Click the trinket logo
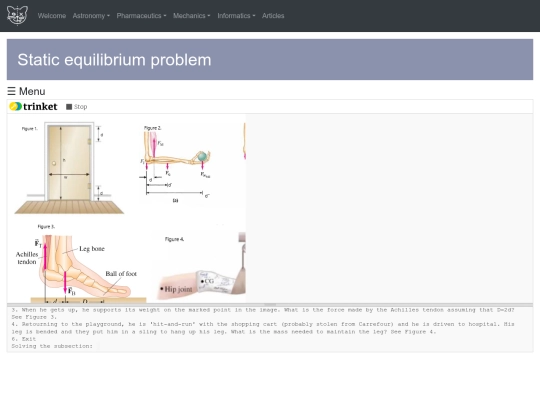 (x=33, y=106)
